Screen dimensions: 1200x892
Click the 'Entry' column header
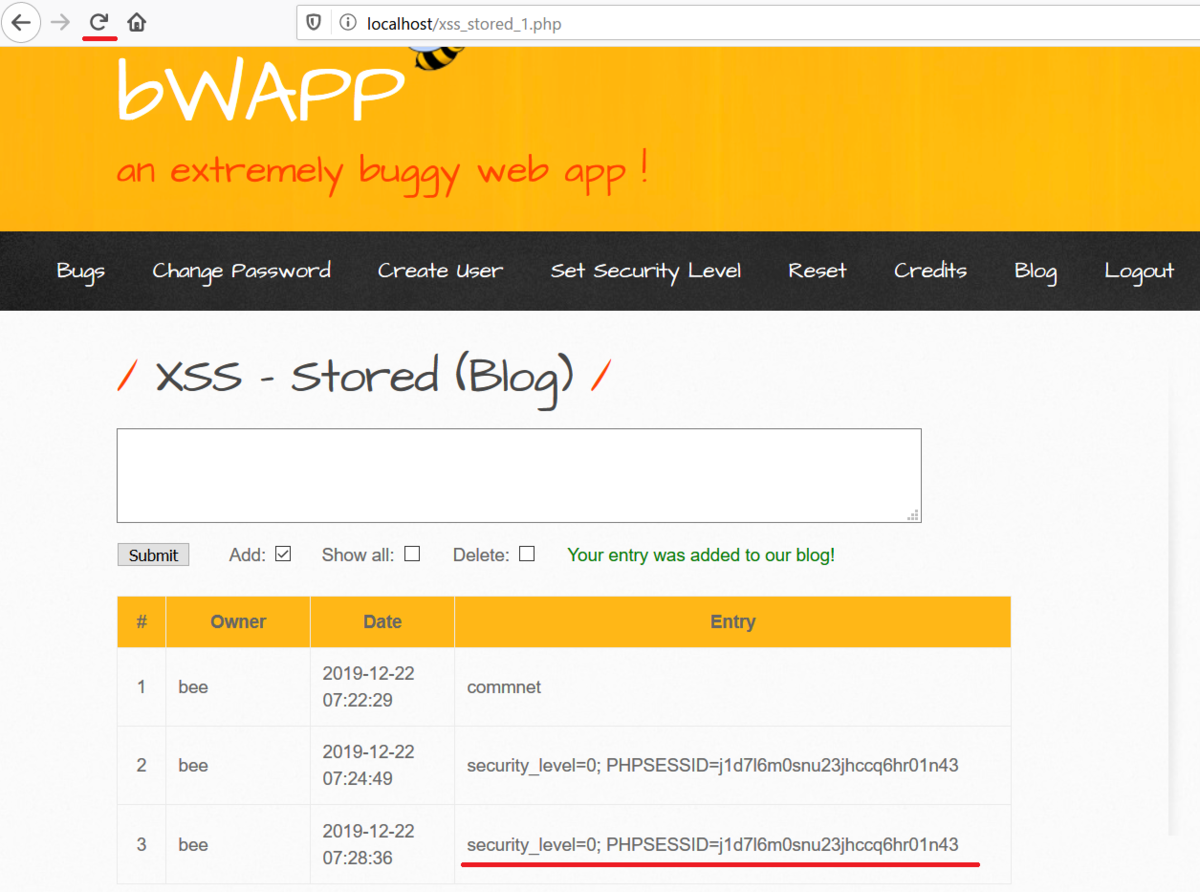(733, 622)
